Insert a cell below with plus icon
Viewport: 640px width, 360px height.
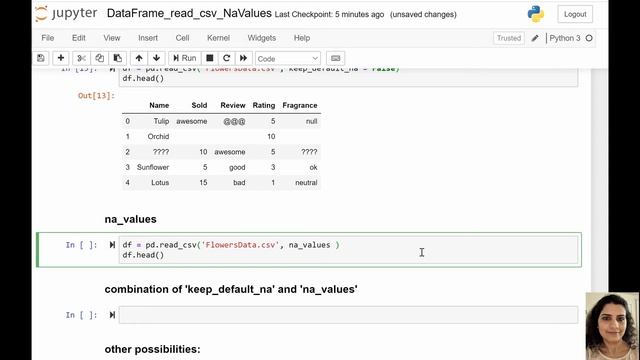click(61, 58)
